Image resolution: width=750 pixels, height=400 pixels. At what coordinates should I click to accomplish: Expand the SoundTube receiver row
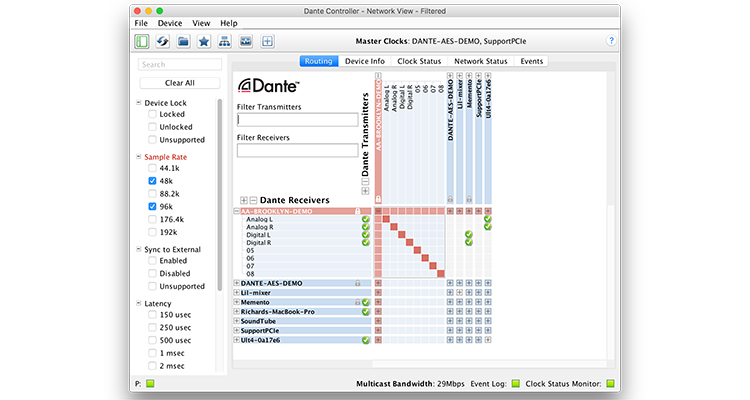point(236,321)
